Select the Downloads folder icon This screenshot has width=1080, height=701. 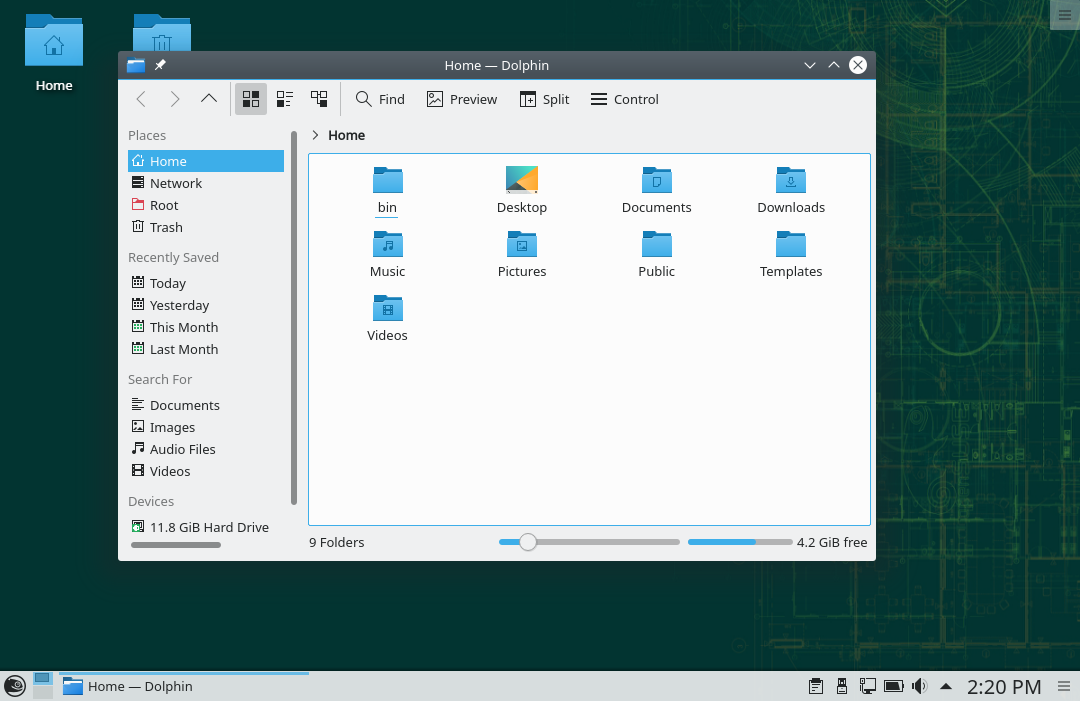pos(791,180)
